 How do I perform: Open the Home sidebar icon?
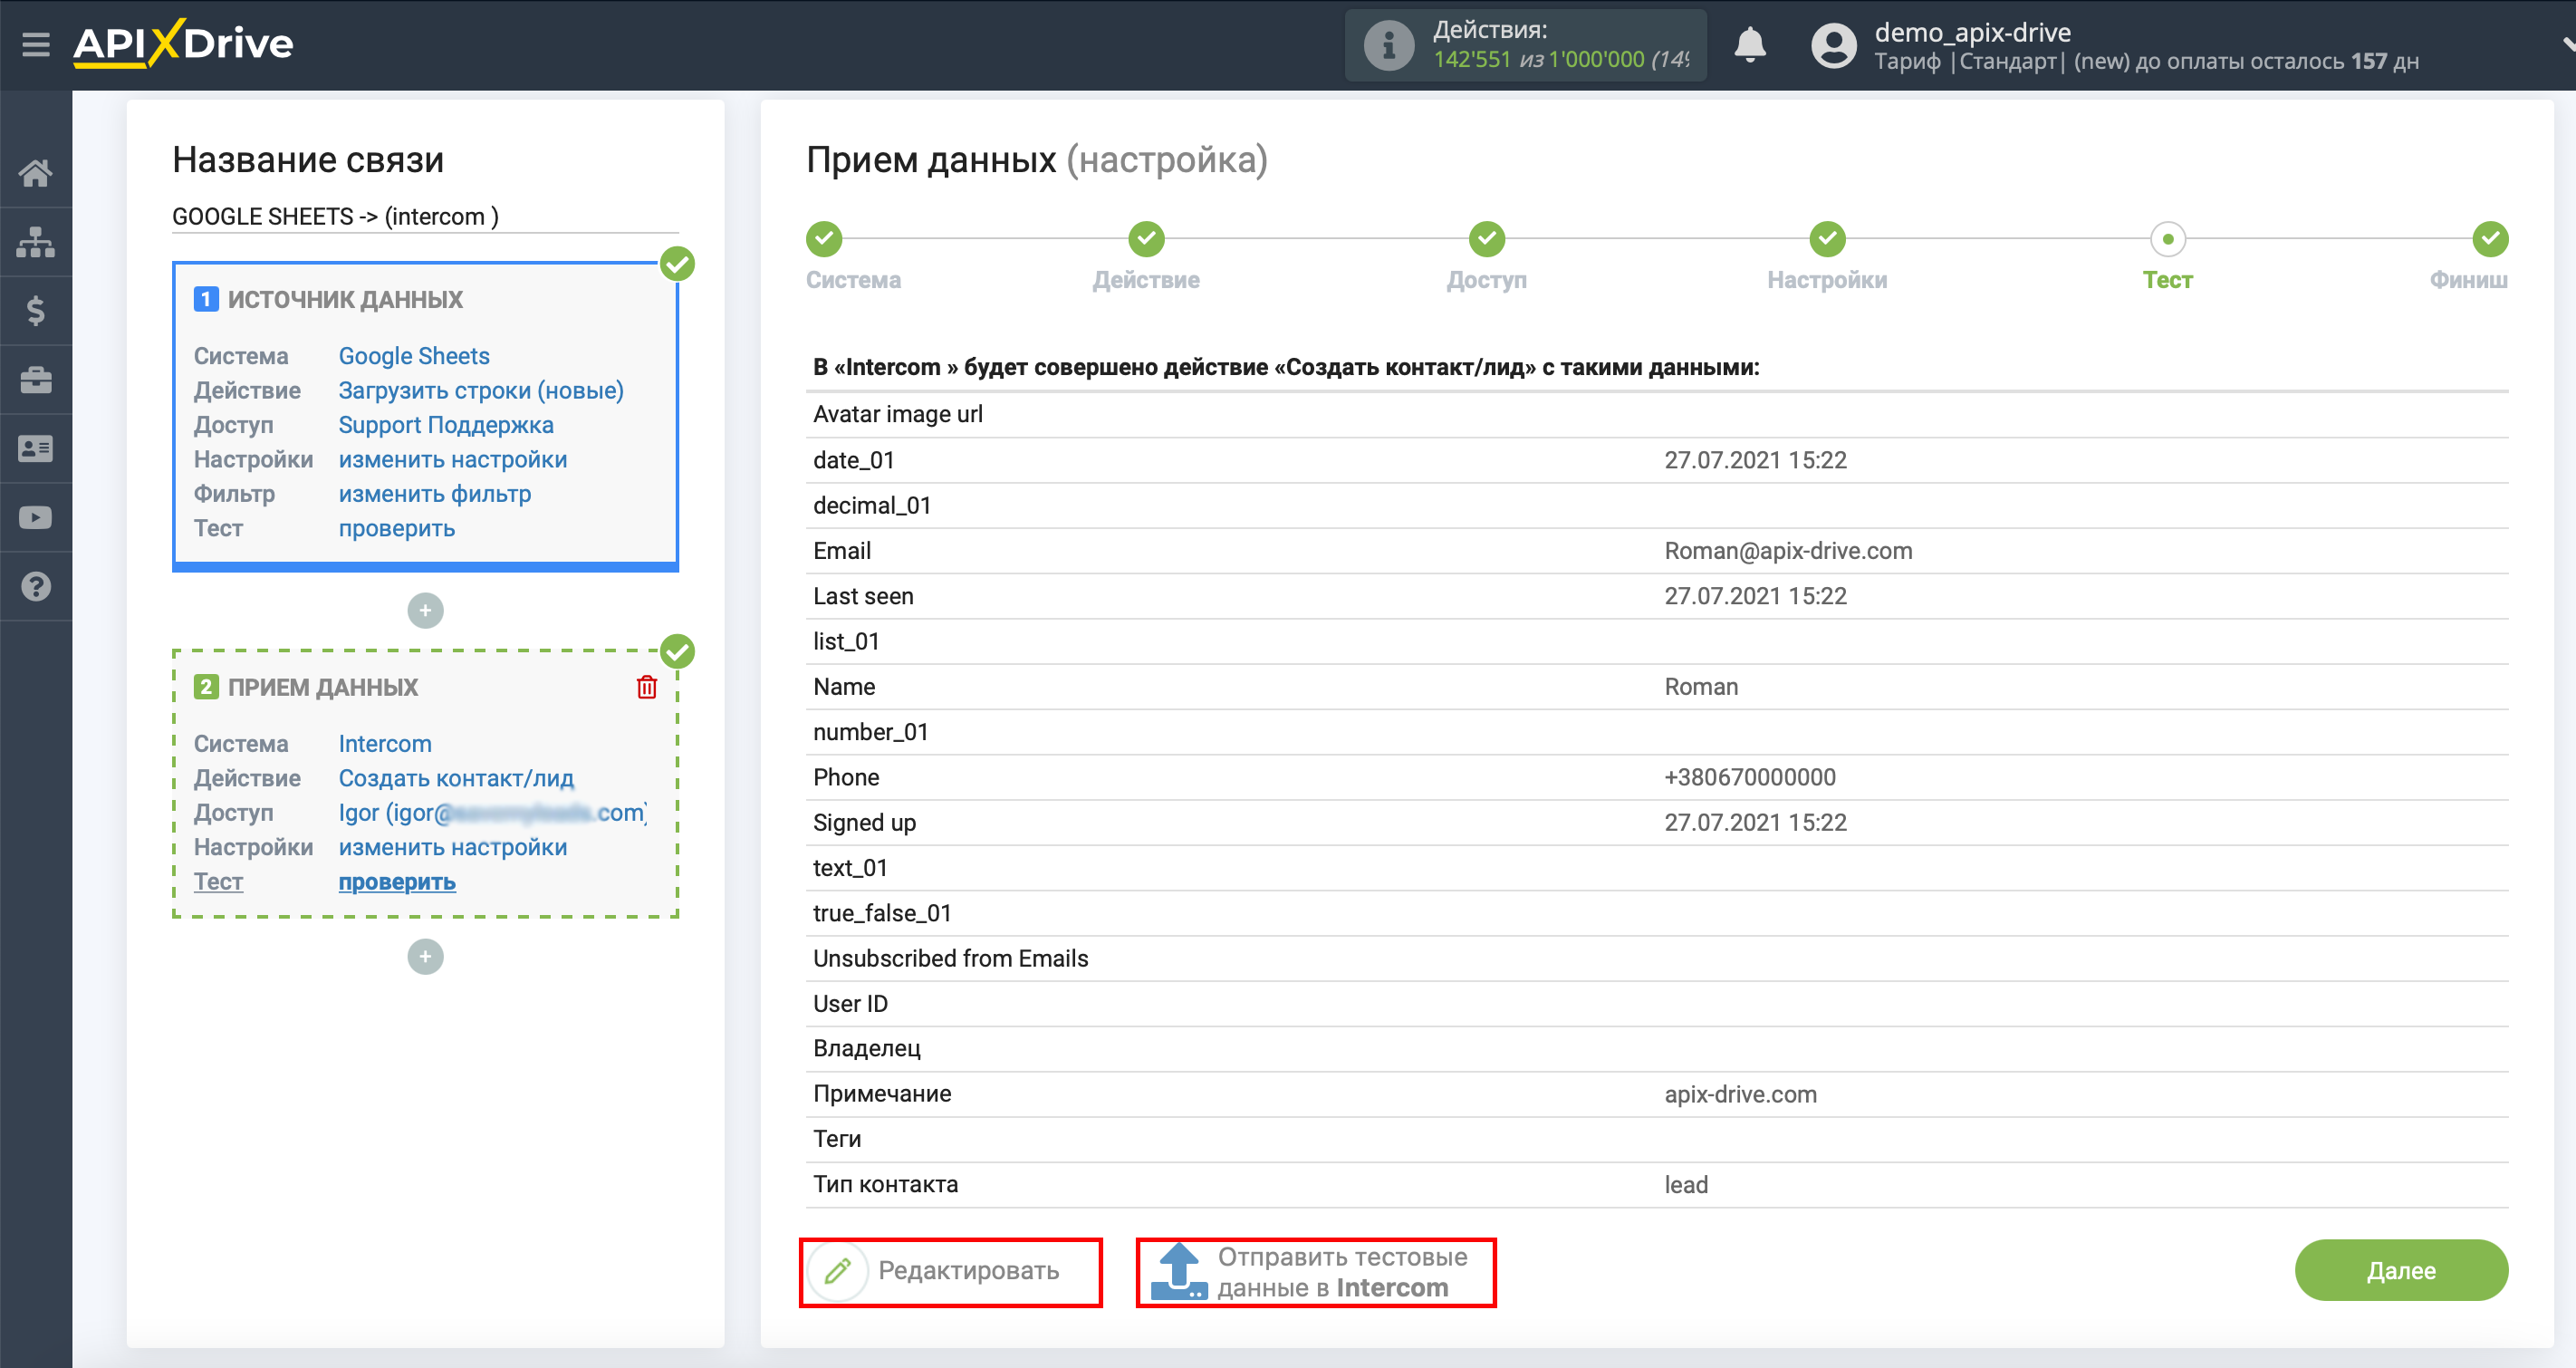36,173
